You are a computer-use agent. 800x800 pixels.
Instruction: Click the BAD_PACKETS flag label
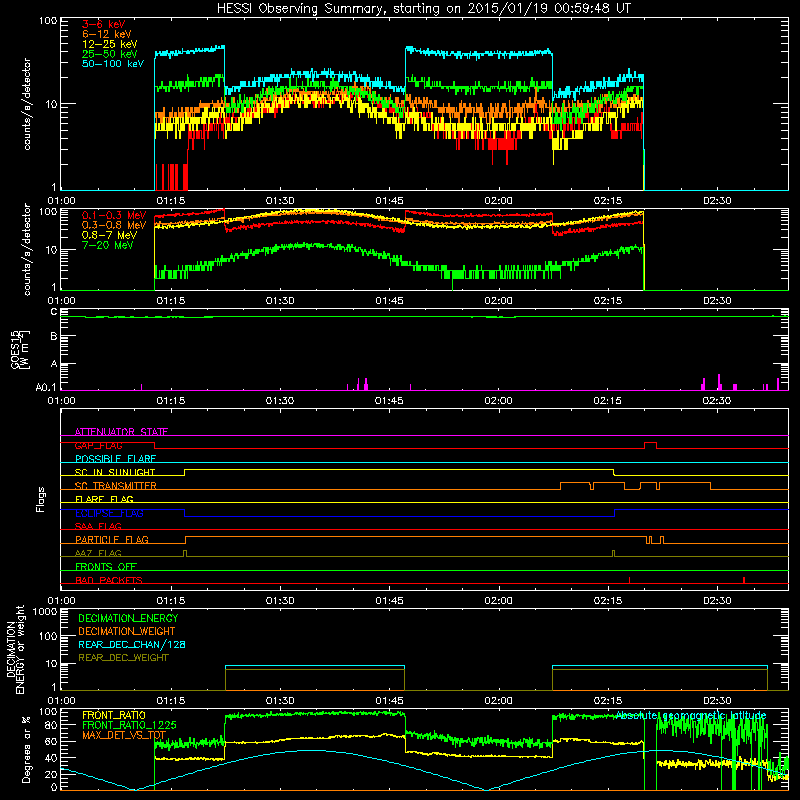pos(109,580)
